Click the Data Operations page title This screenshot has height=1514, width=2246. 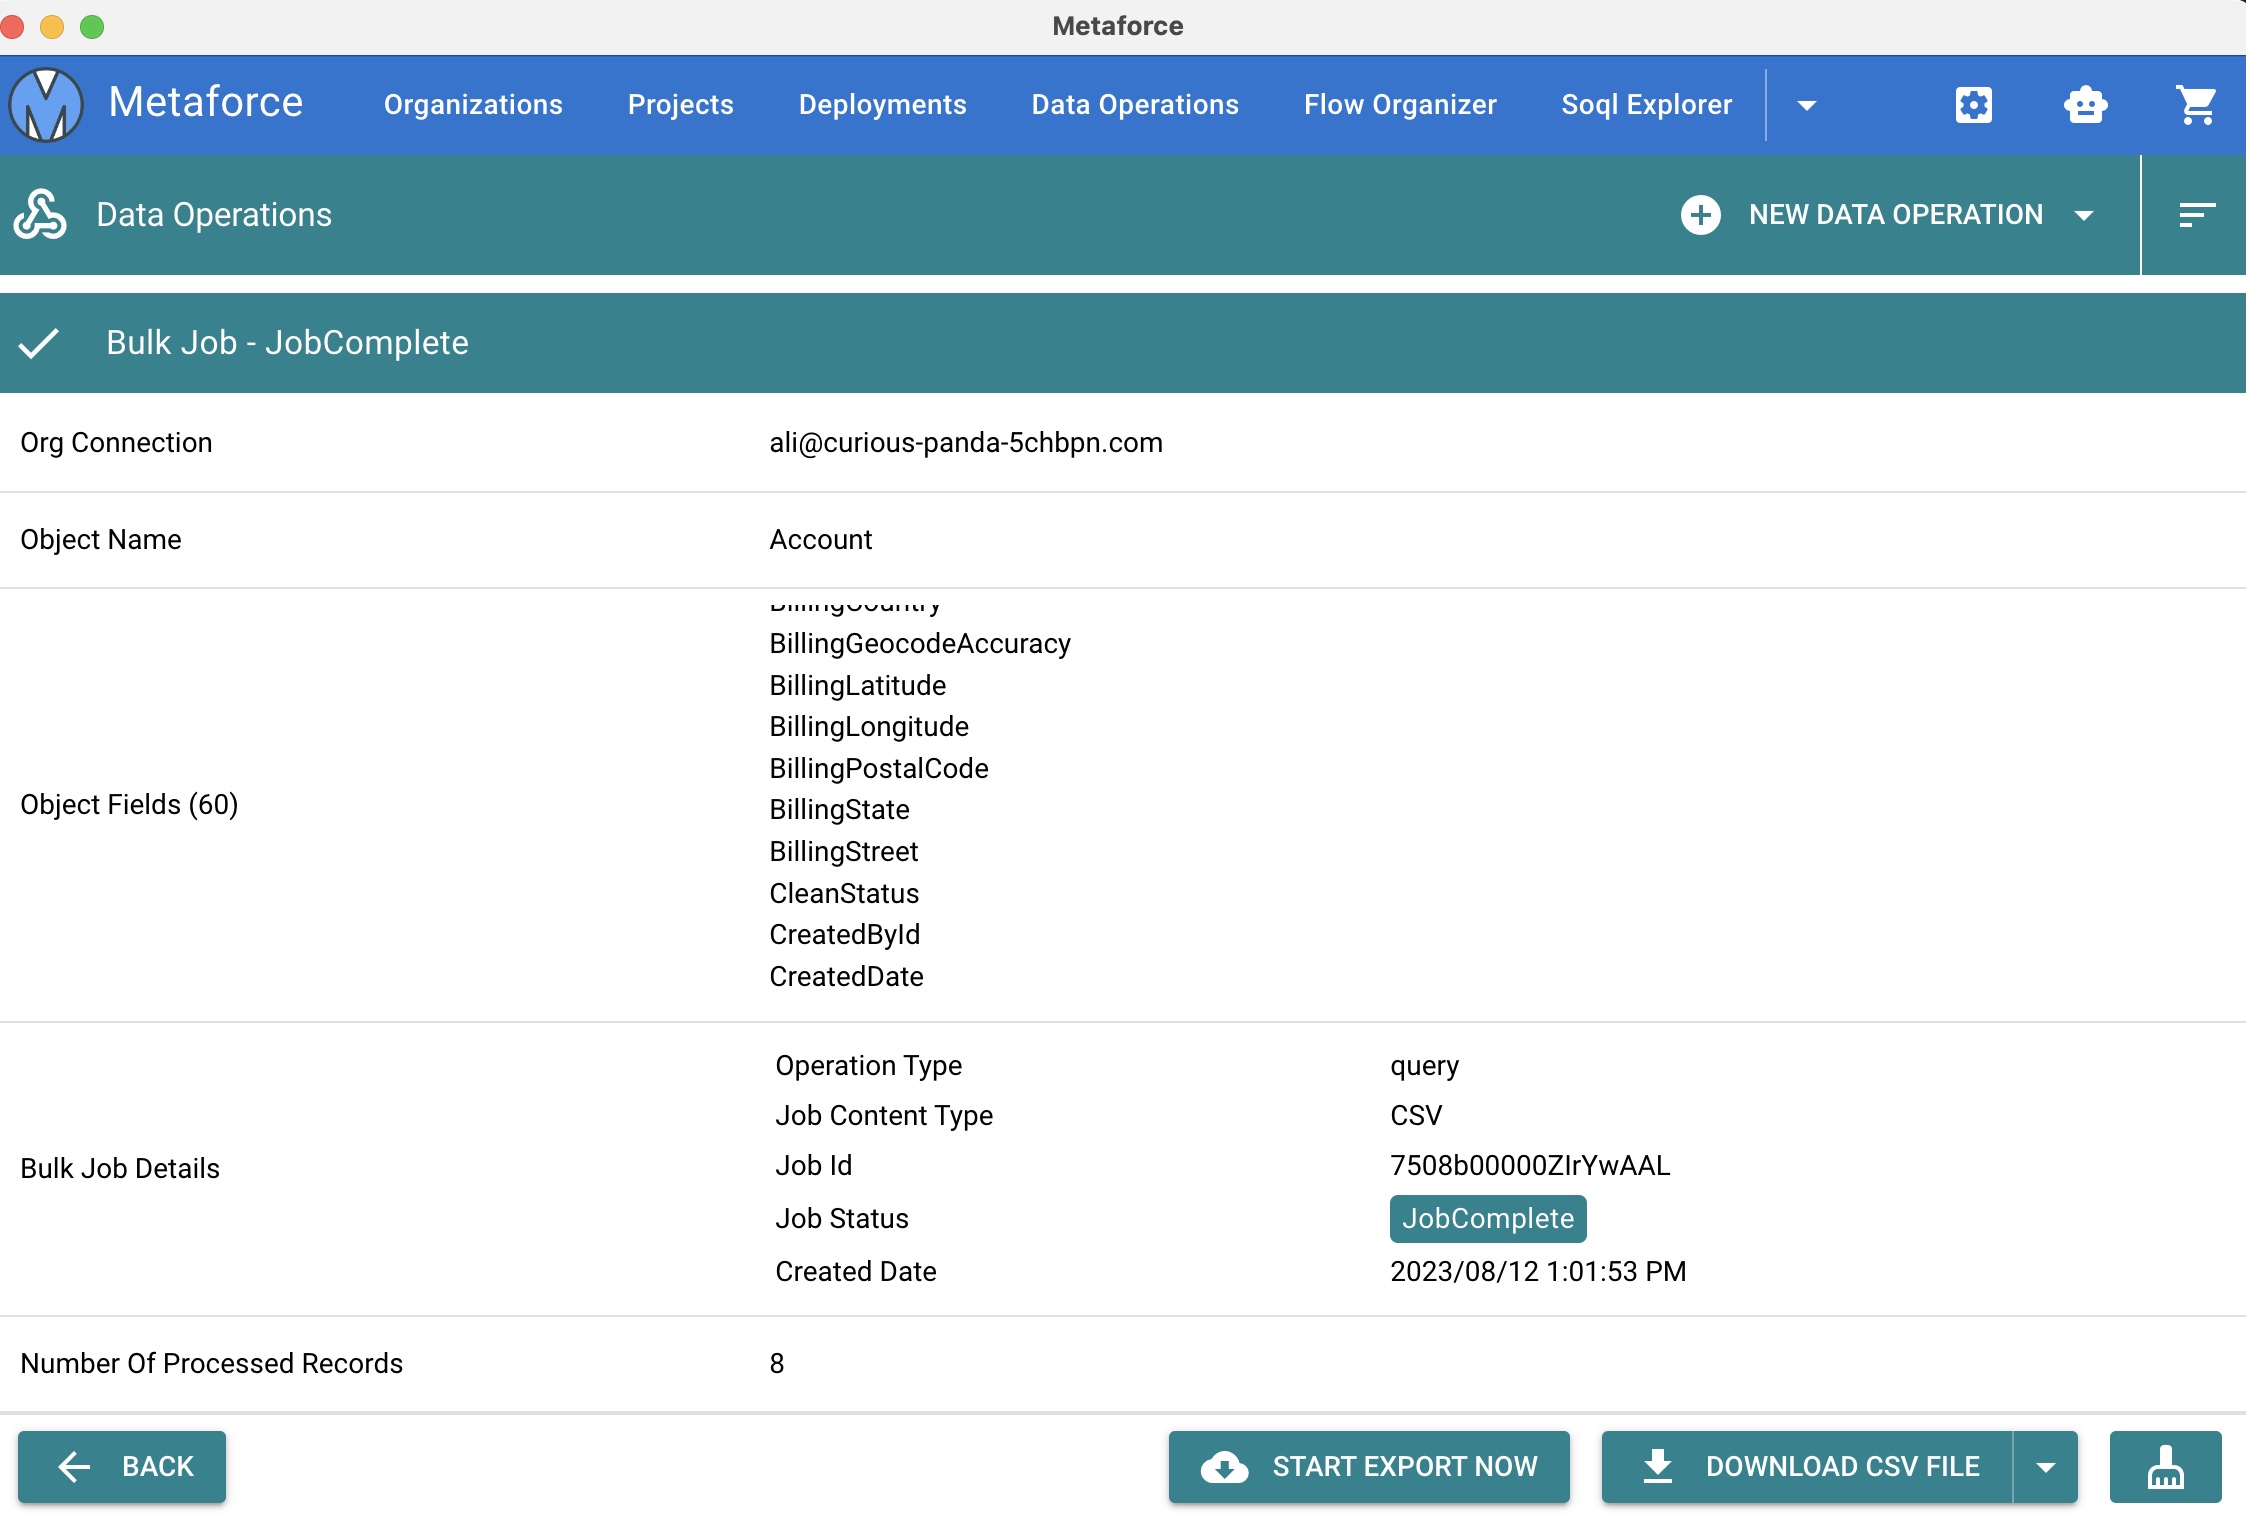click(214, 215)
